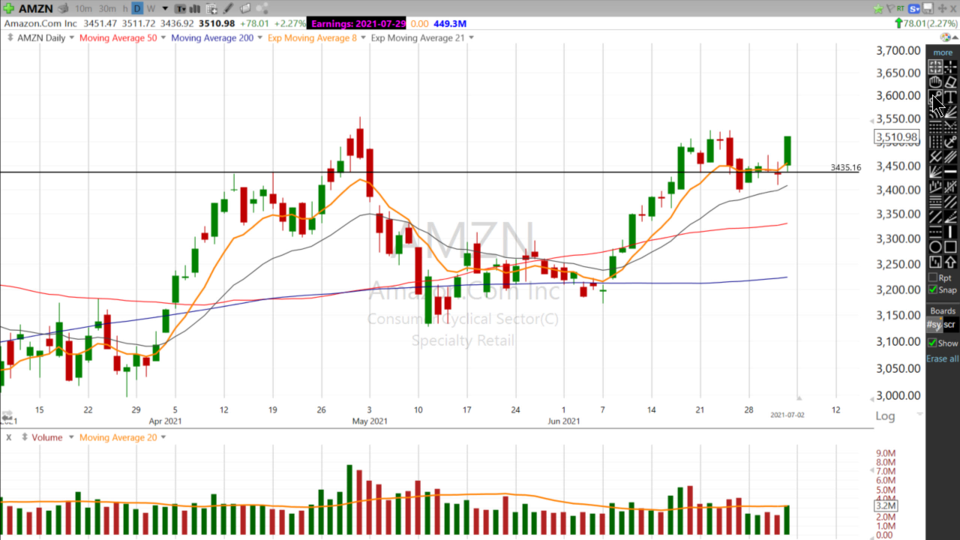Open the color palette icon above drawing tools
Image resolution: width=960 pixels, height=540 pixels.
(x=947, y=37)
